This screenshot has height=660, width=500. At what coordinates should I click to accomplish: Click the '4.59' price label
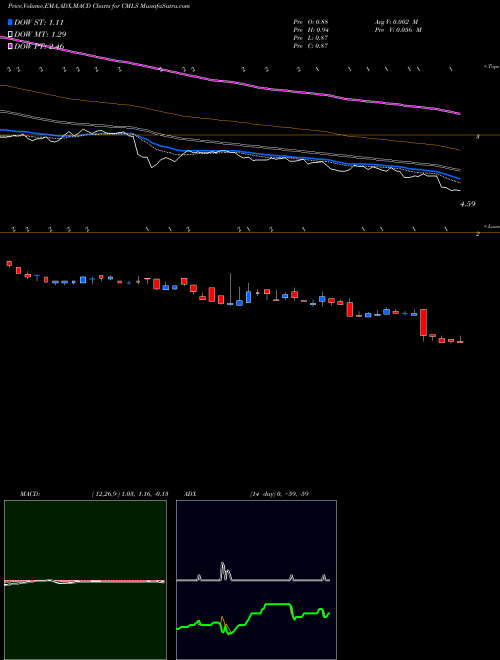point(468,204)
